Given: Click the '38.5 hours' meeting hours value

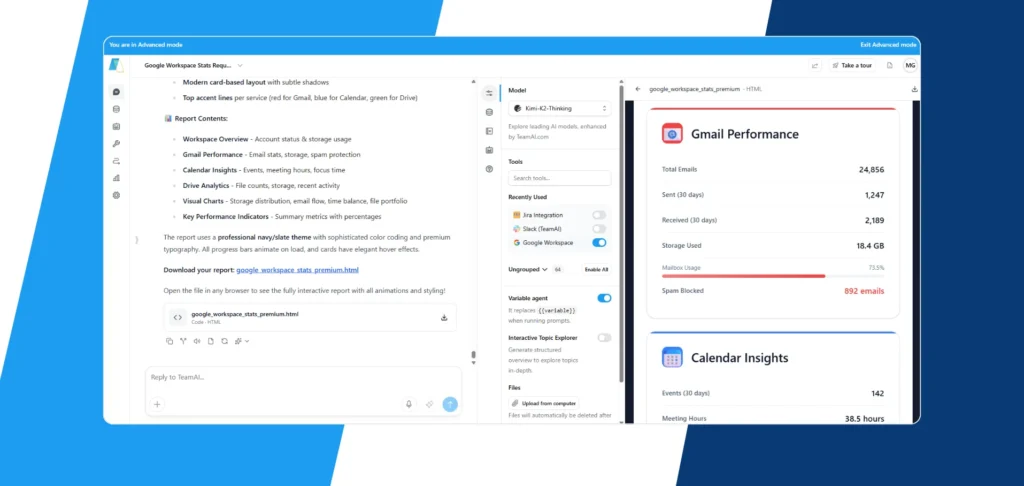Looking at the screenshot, I should tap(865, 419).
